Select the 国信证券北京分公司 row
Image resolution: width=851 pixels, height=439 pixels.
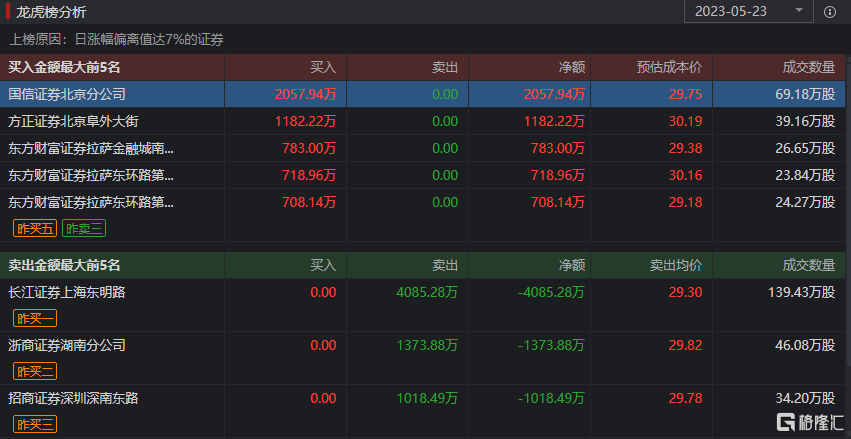point(426,94)
